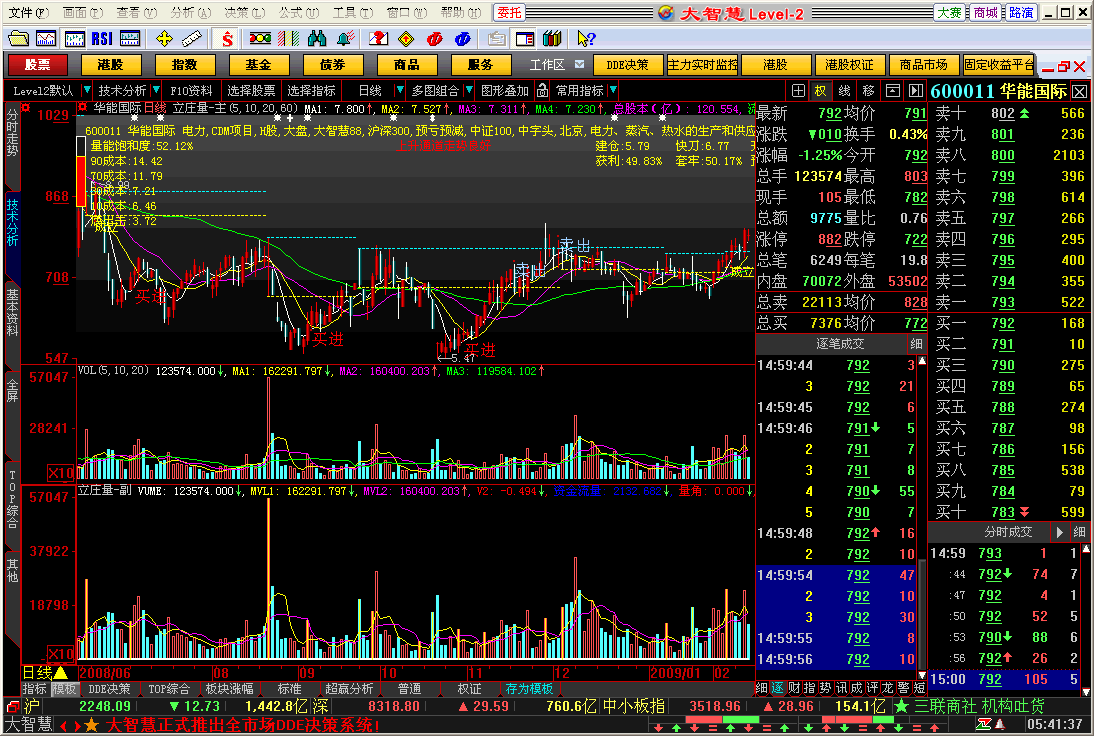
Task: Click the 存为模板 save template link
Action: pos(529,689)
